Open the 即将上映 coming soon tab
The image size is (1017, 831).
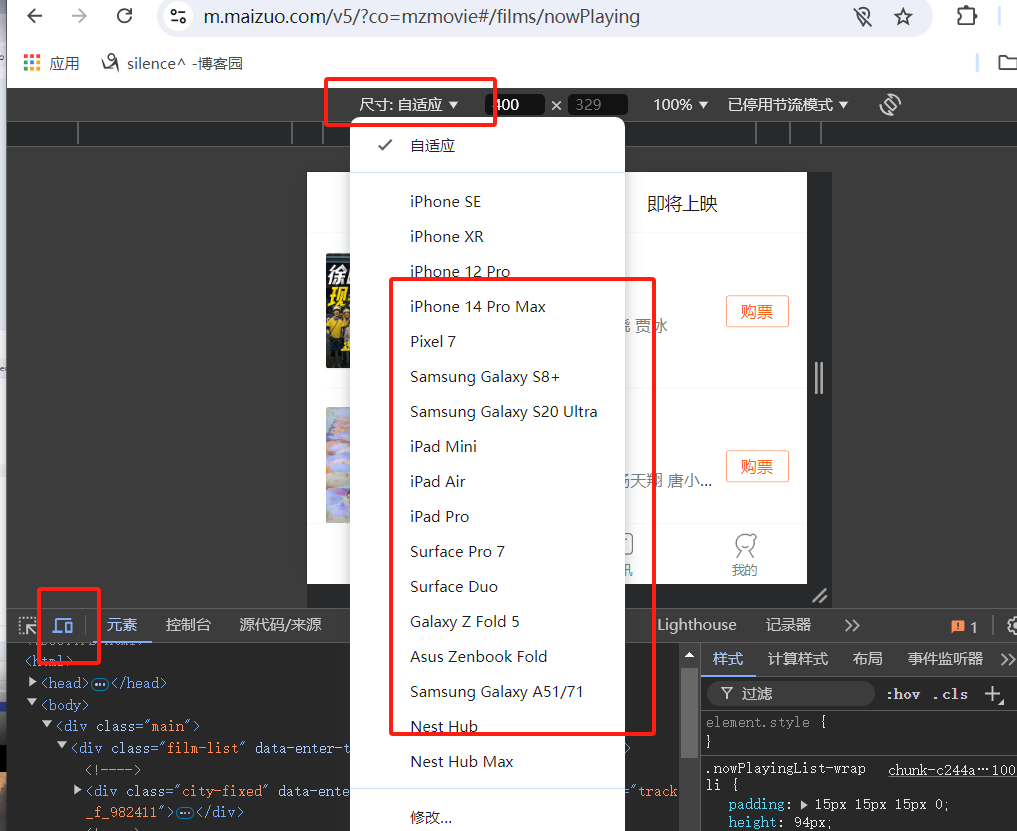[682, 204]
